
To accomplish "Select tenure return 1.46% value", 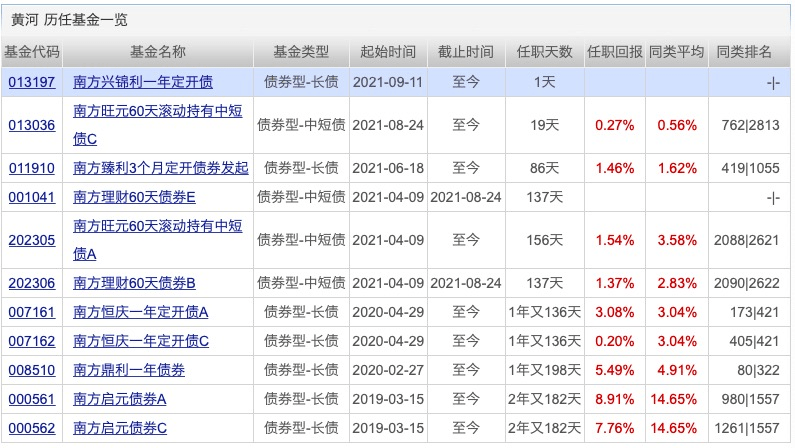I will 615,168.
